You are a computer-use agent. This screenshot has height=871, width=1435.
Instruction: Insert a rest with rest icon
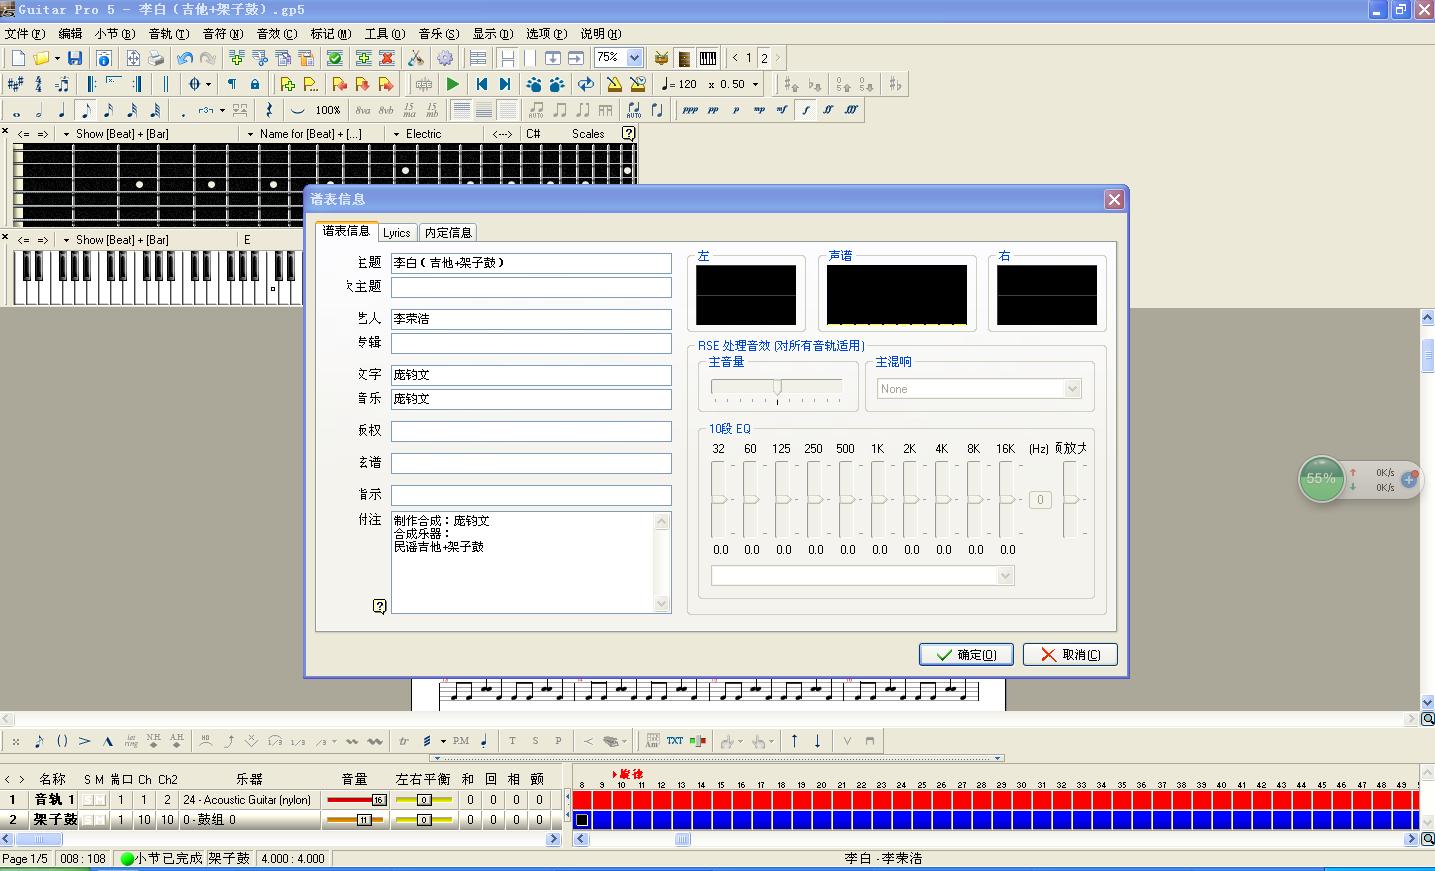268,110
